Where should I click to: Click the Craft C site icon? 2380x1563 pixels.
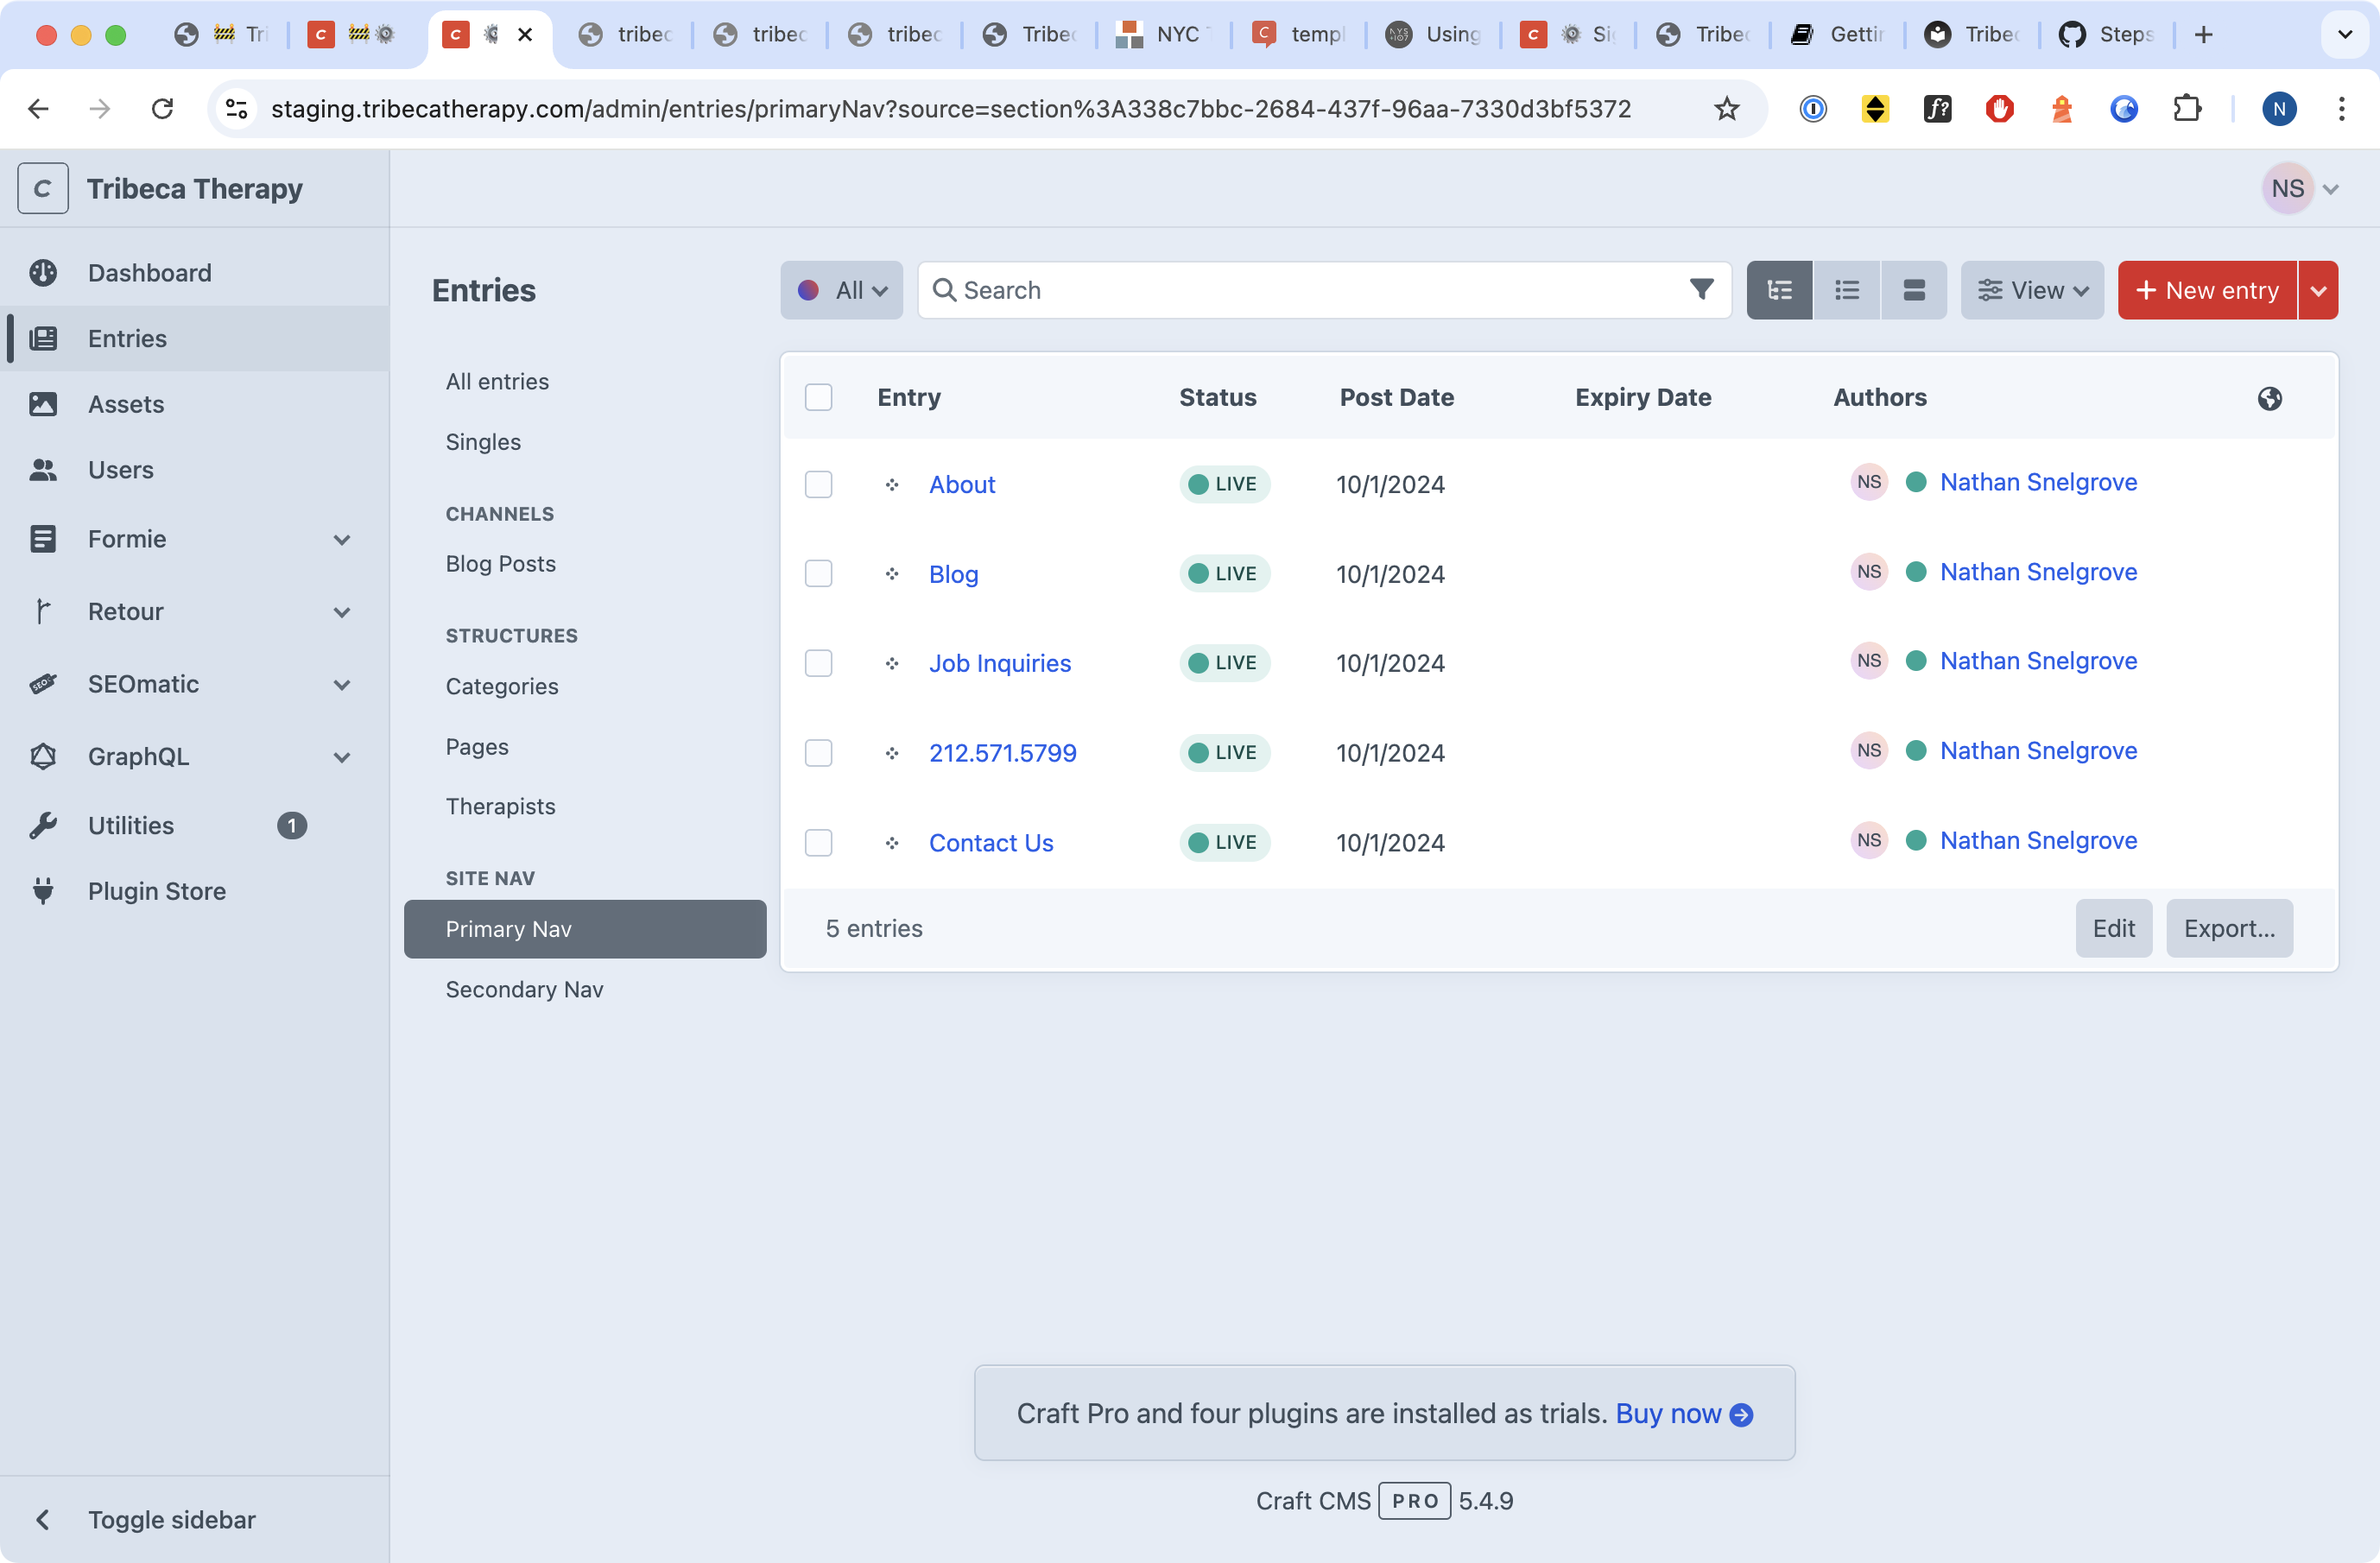pos(43,188)
